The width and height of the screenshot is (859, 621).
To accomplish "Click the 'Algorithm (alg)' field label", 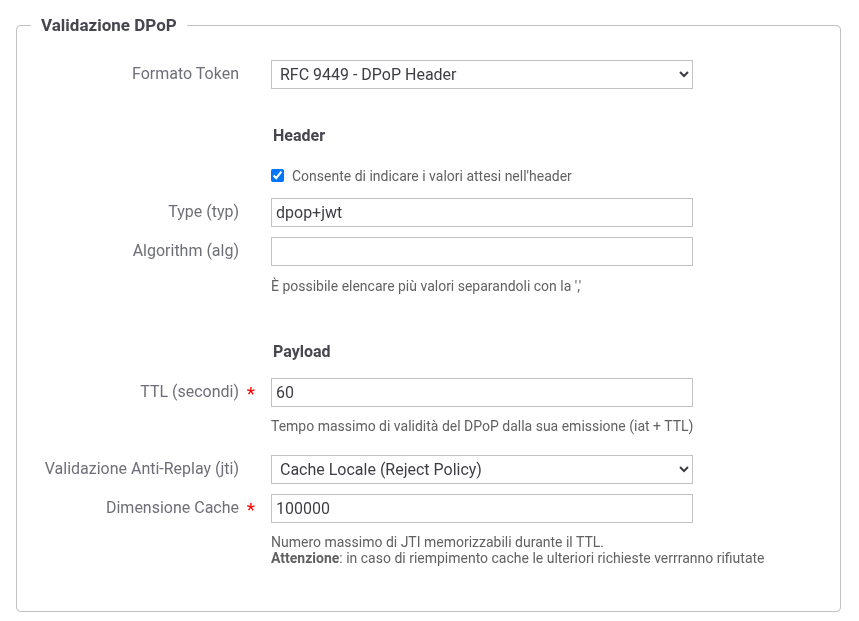I will [185, 251].
